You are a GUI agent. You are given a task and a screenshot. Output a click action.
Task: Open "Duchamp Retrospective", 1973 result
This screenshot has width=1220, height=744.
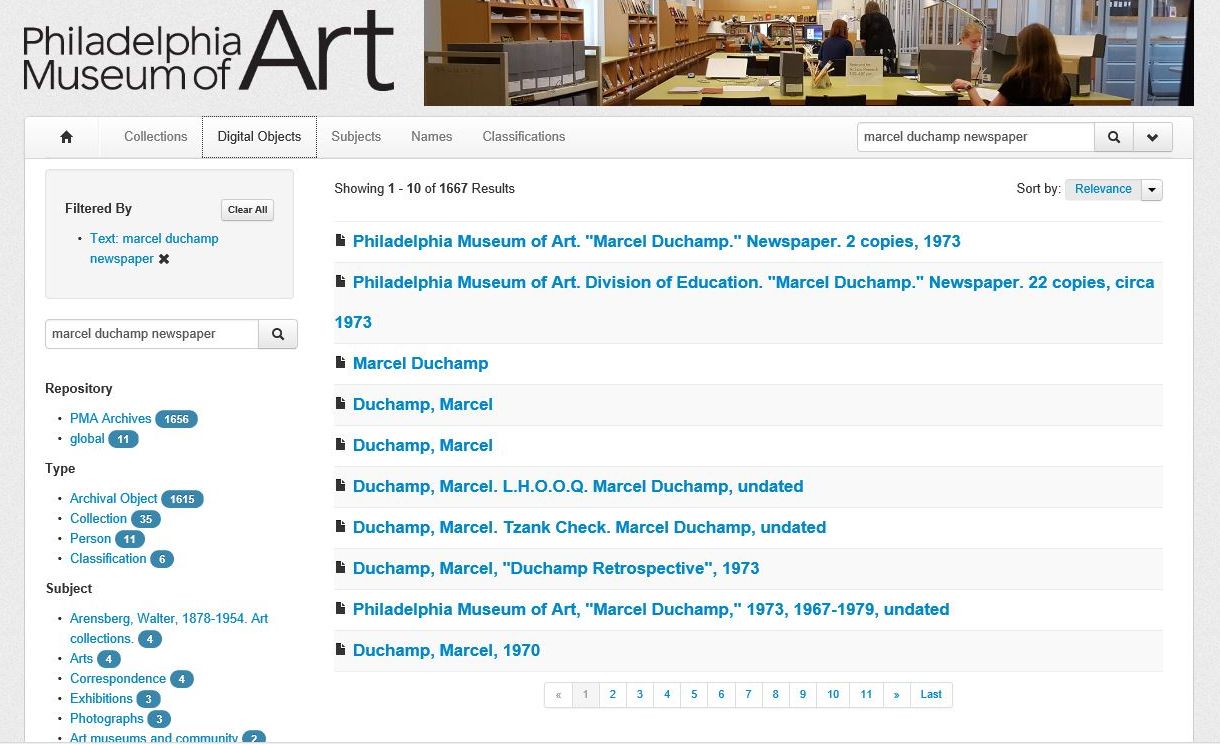click(x=556, y=569)
